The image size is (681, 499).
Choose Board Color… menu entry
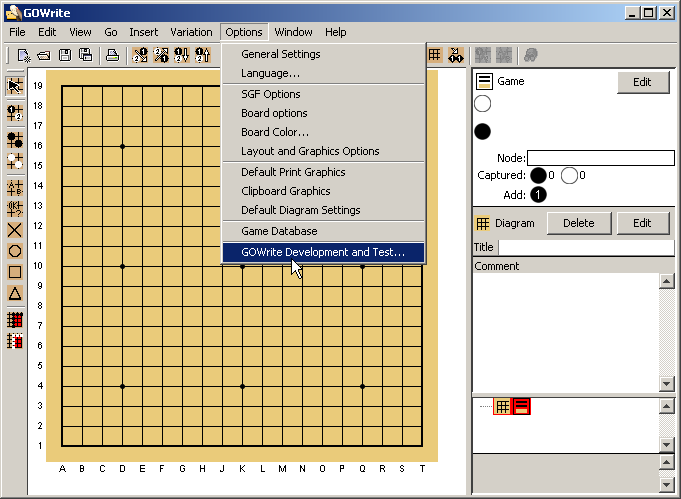(x=324, y=132)
